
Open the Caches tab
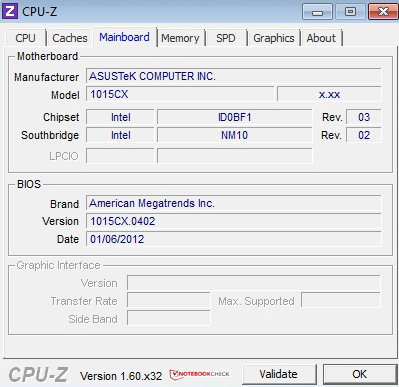click(70, 38)
